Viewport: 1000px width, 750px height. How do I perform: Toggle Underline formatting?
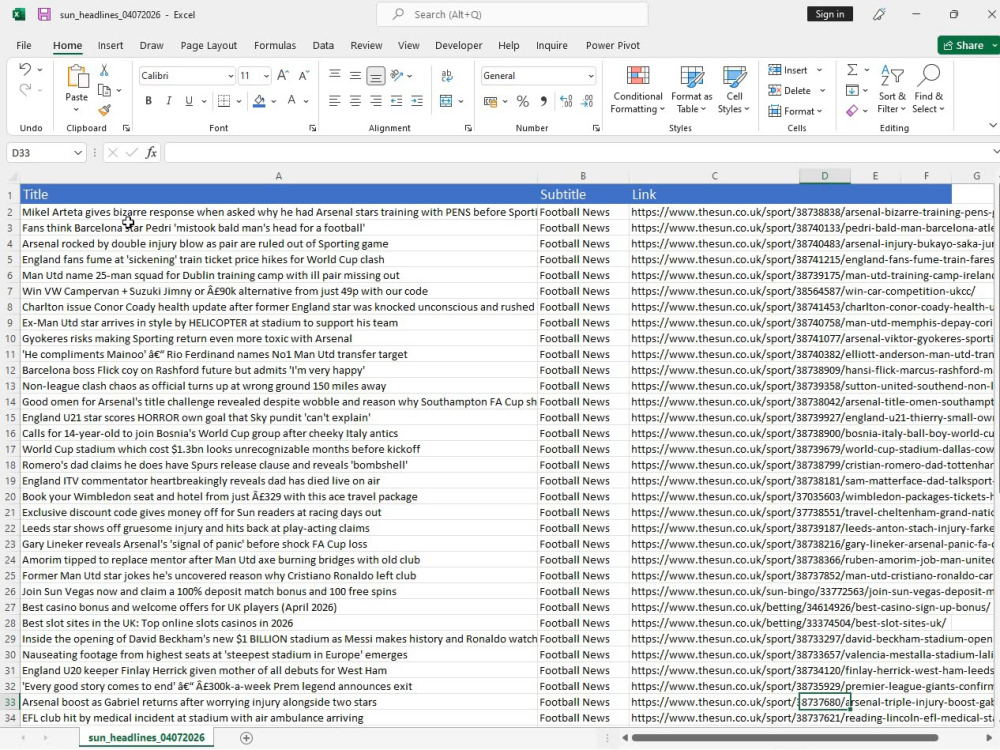click(189, 101)
